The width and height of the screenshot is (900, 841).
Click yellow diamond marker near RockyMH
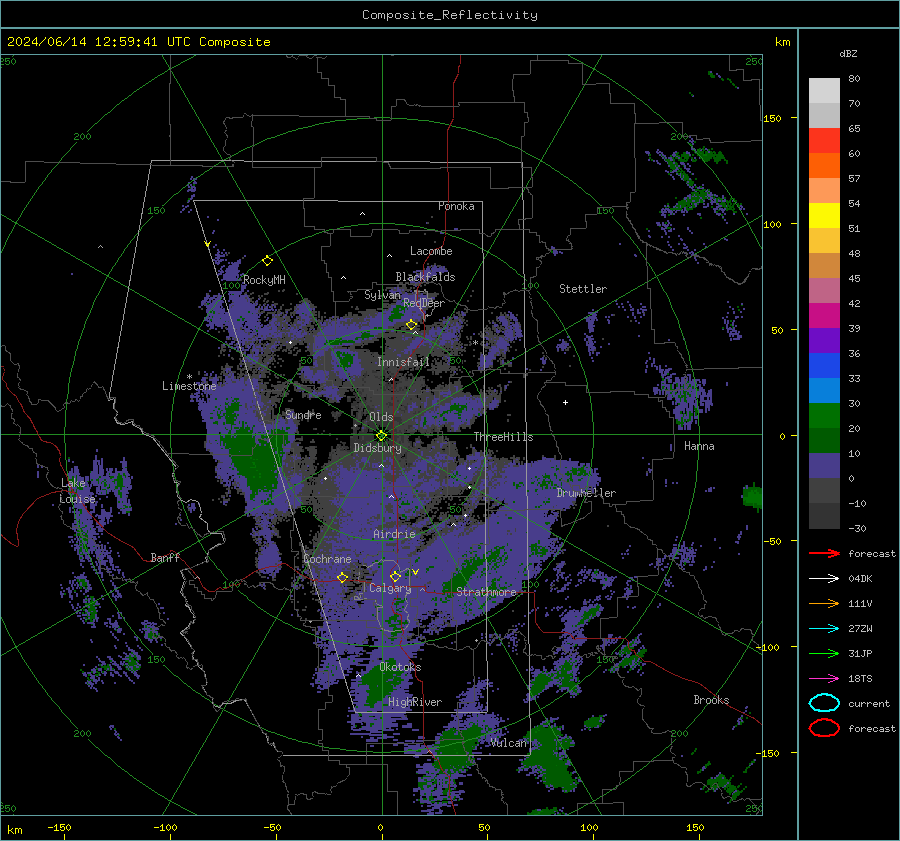point(267,261)
